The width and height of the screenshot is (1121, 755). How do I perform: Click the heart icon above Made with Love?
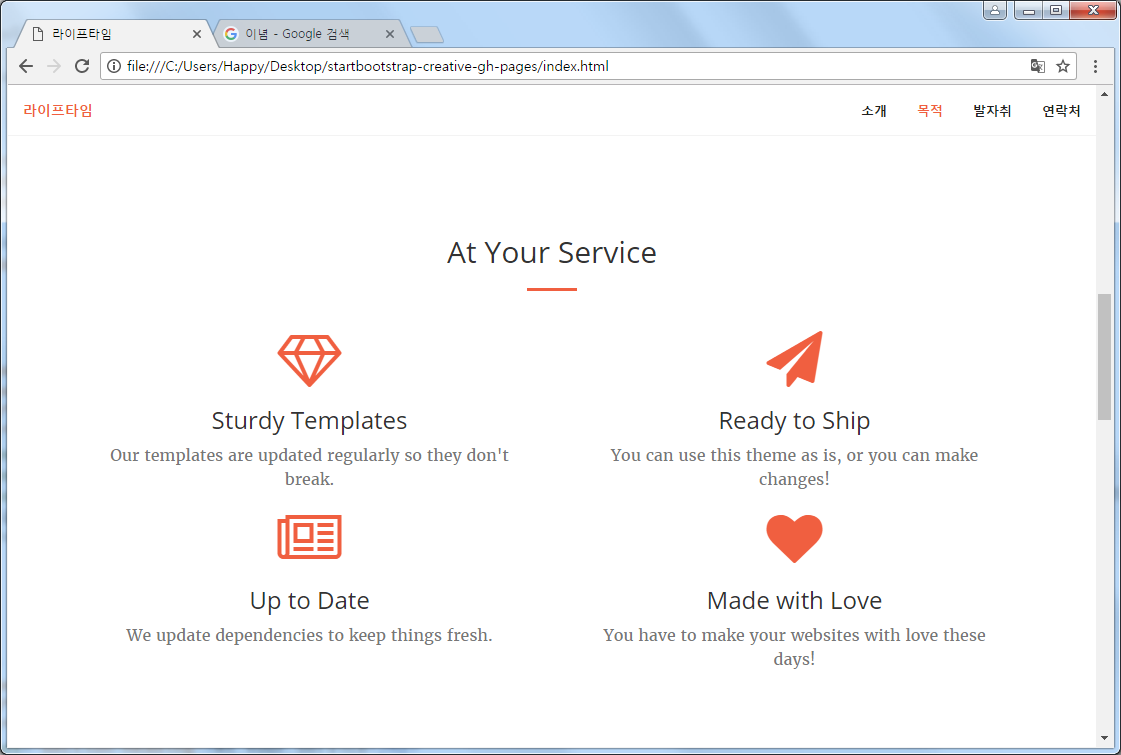click(794, 538)
